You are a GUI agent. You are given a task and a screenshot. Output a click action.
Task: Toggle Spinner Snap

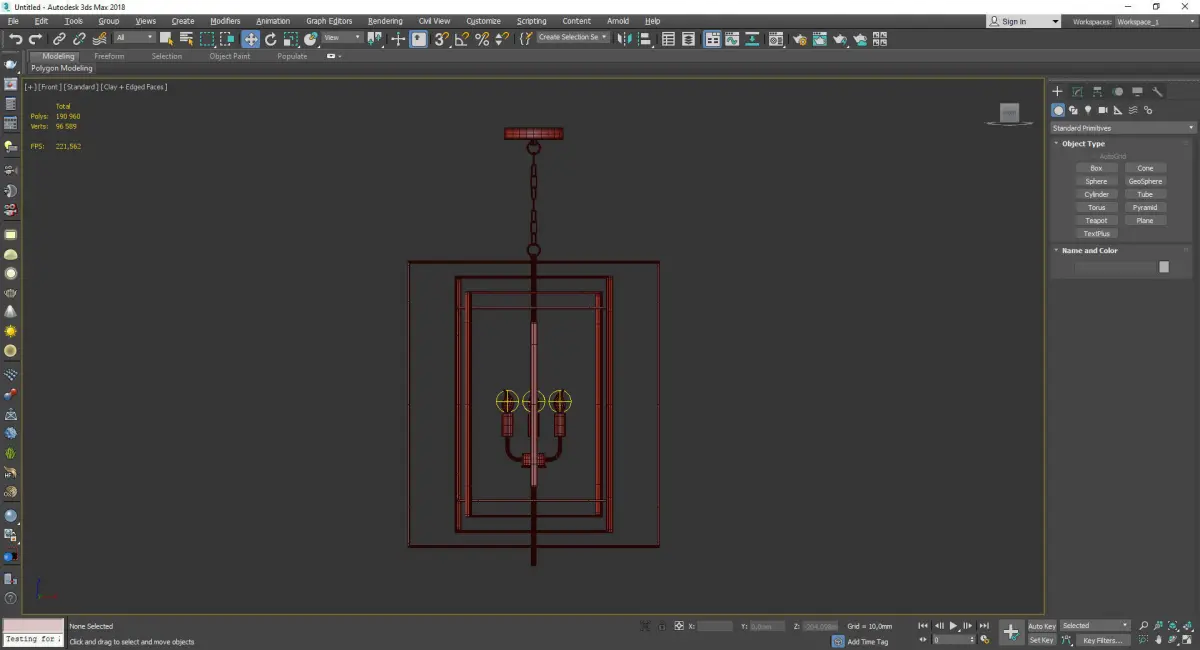pos(501,39)
